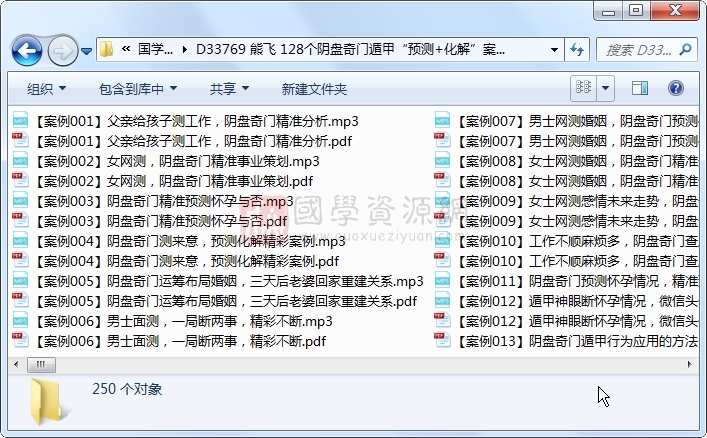Toggle the preview pane

pyautogui.click(x=640, y=88)
